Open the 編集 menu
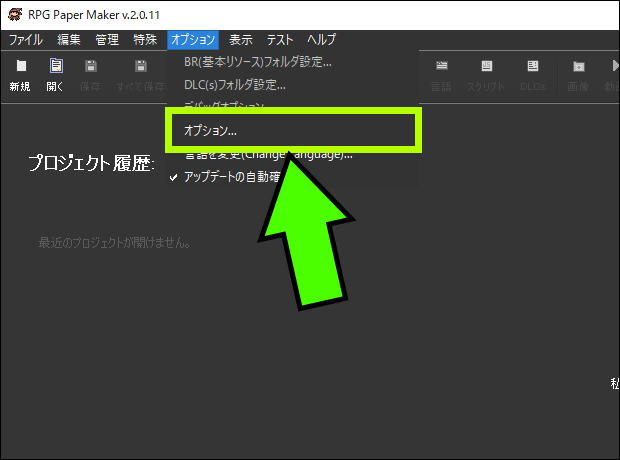The height and width of the screenshot is (460, 620). point(69,40)
